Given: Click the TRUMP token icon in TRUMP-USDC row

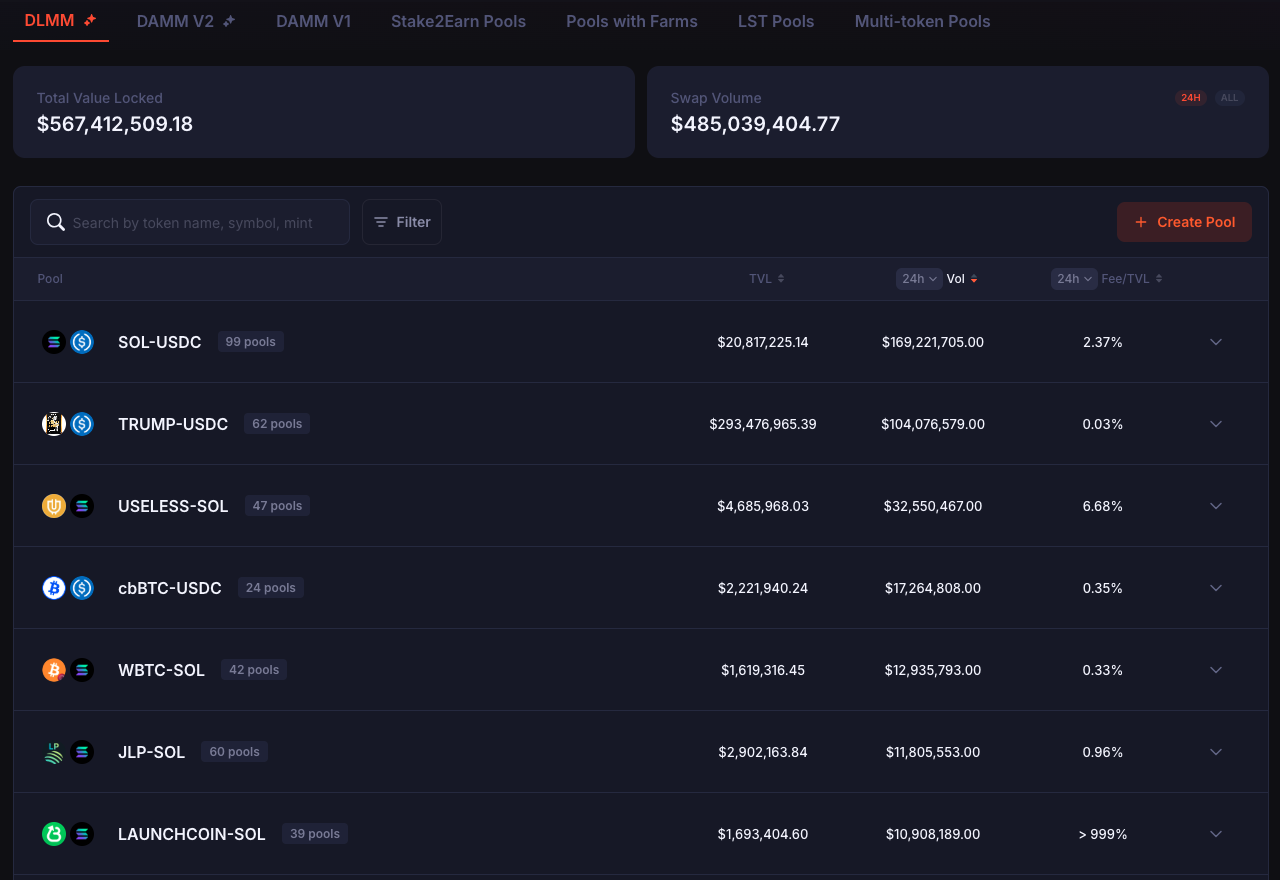Looking at the screenshot, I should tap(54, 424).
